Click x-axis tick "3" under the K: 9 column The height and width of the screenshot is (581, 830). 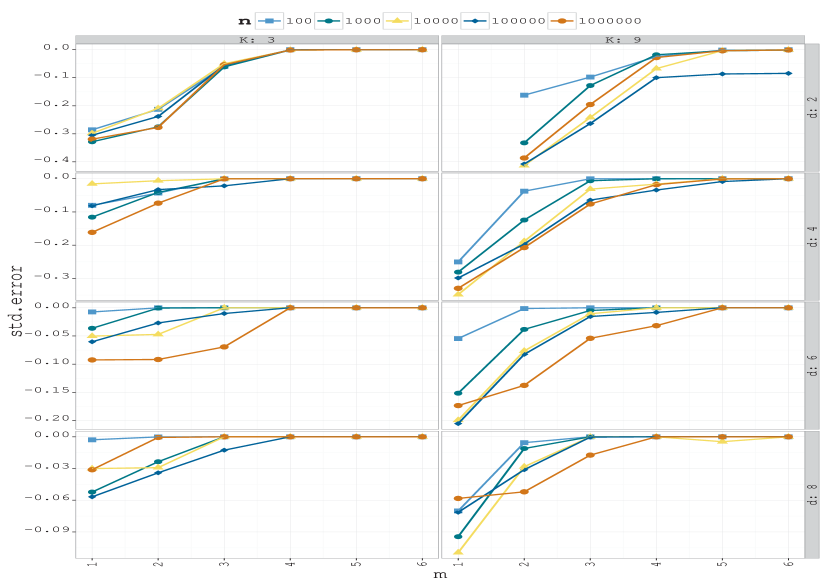click(590, 564)
